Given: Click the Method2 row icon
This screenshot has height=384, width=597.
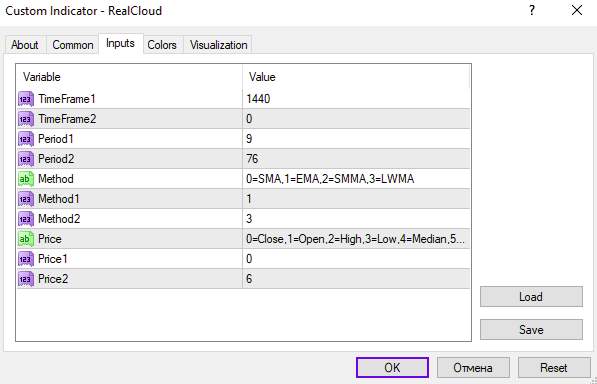Looking at the screenshot, I should (26, 219).
